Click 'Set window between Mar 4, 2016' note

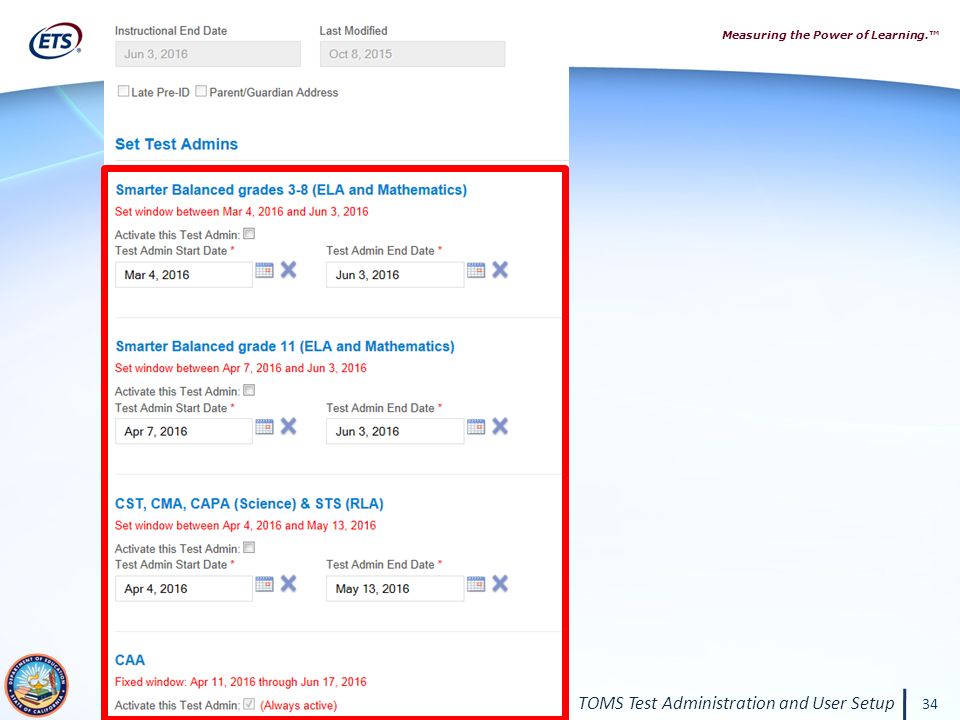point(242,212)
